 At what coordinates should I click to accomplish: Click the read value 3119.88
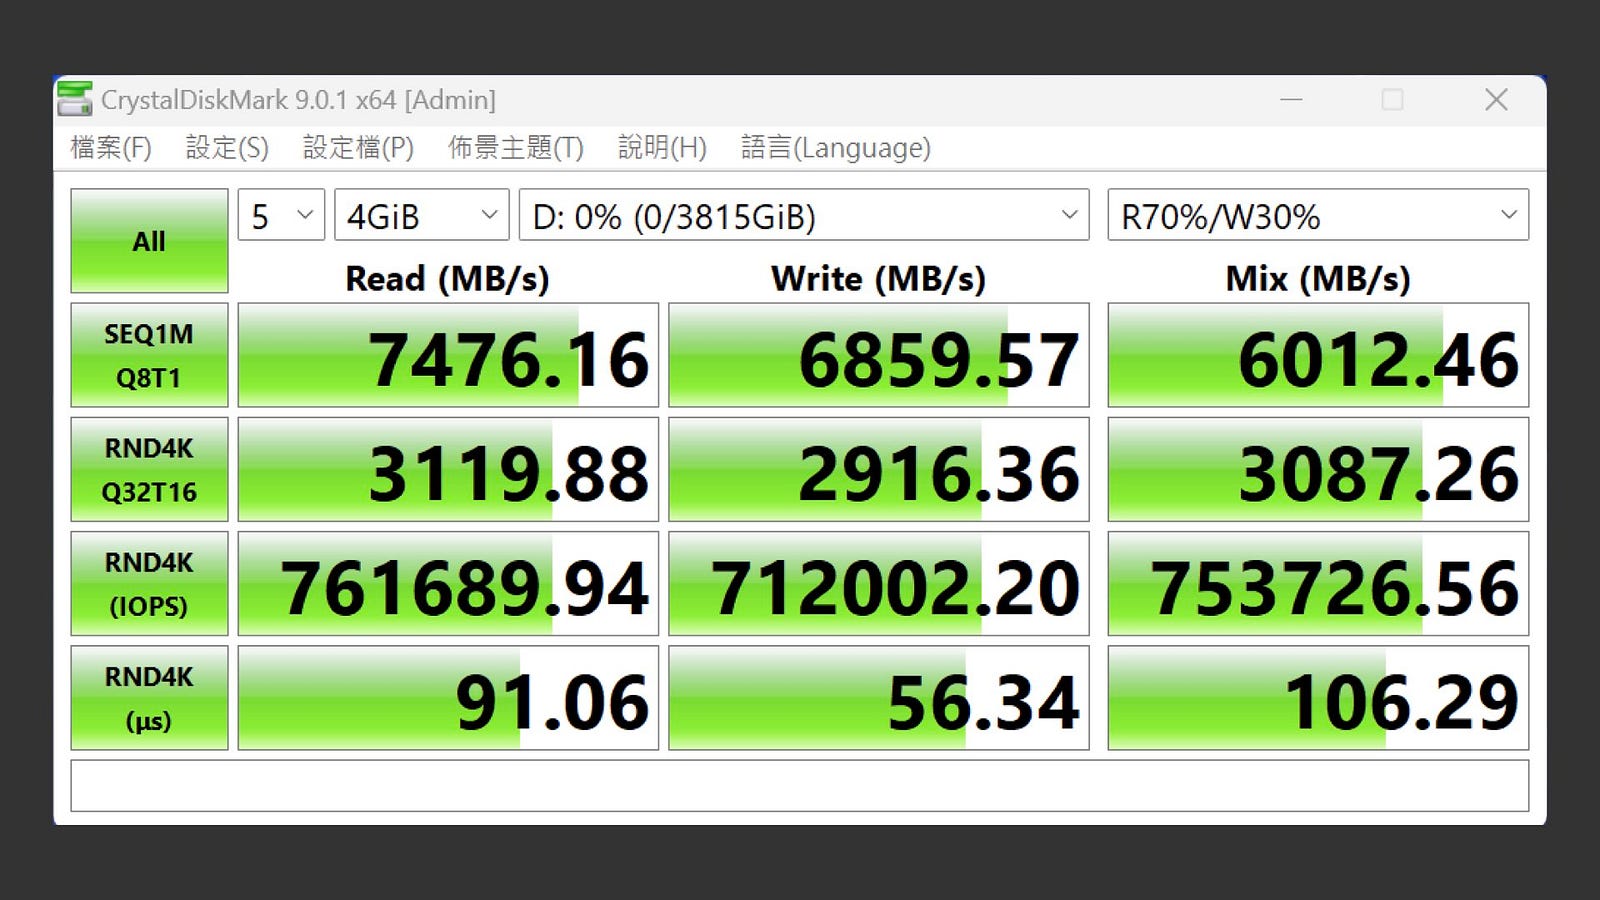[448, 469]
